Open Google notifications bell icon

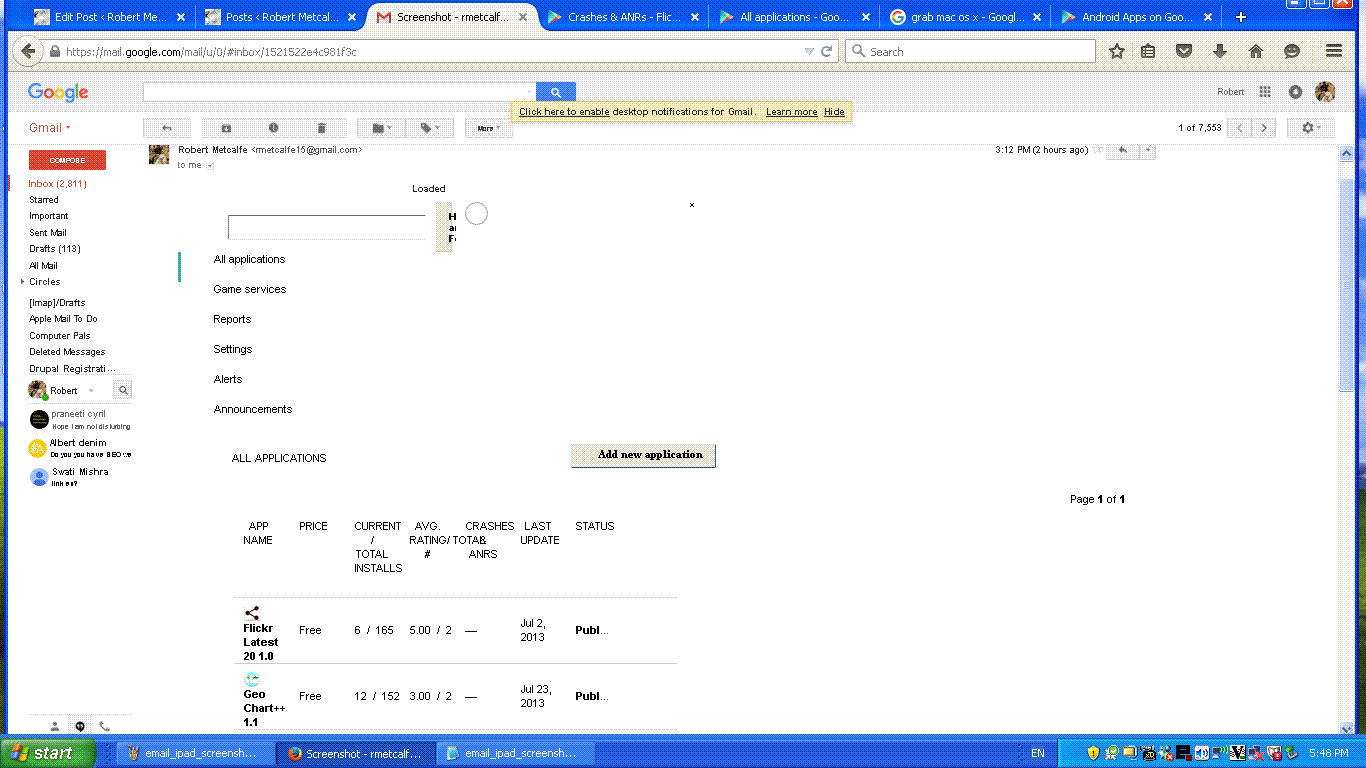[1295, 92]
